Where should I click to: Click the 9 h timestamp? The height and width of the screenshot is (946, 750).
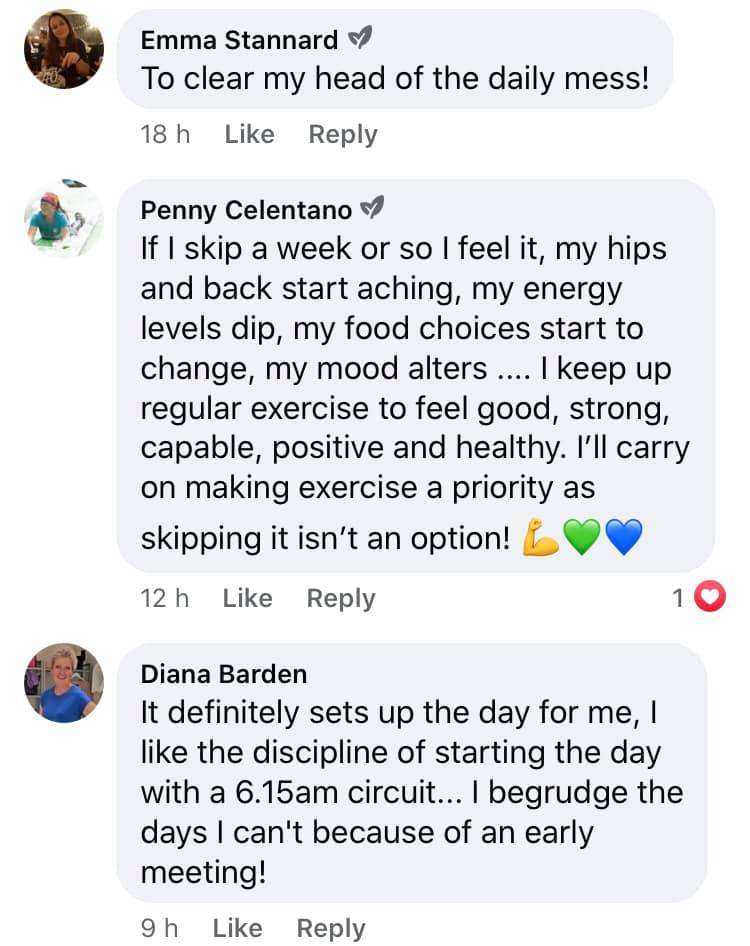click(160, 928)
